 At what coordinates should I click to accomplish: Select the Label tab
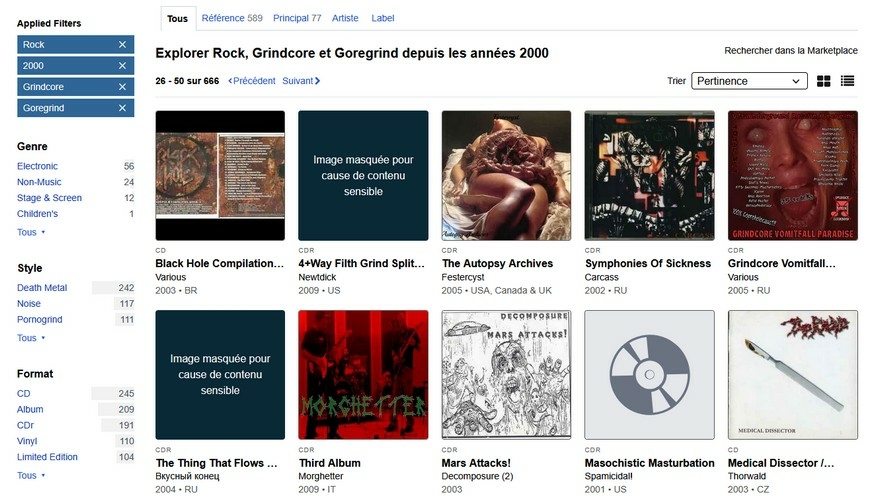382,18
